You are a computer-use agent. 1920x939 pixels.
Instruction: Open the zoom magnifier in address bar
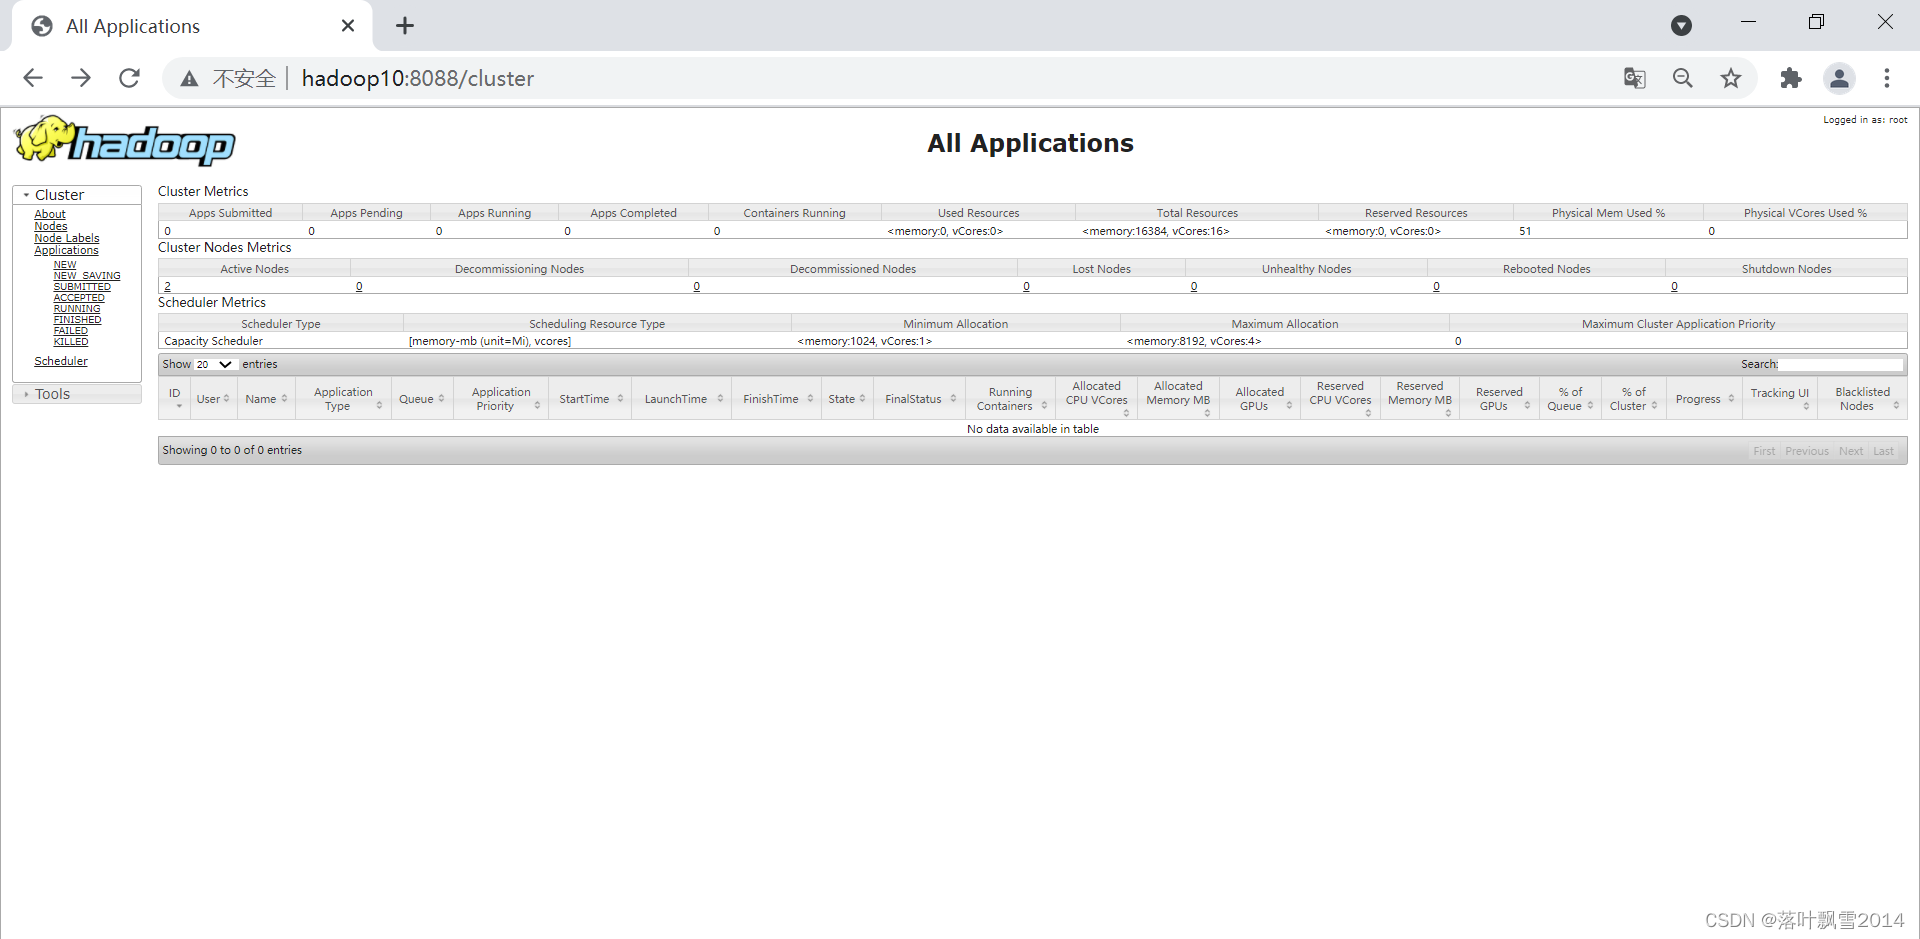click(1683, 78)
